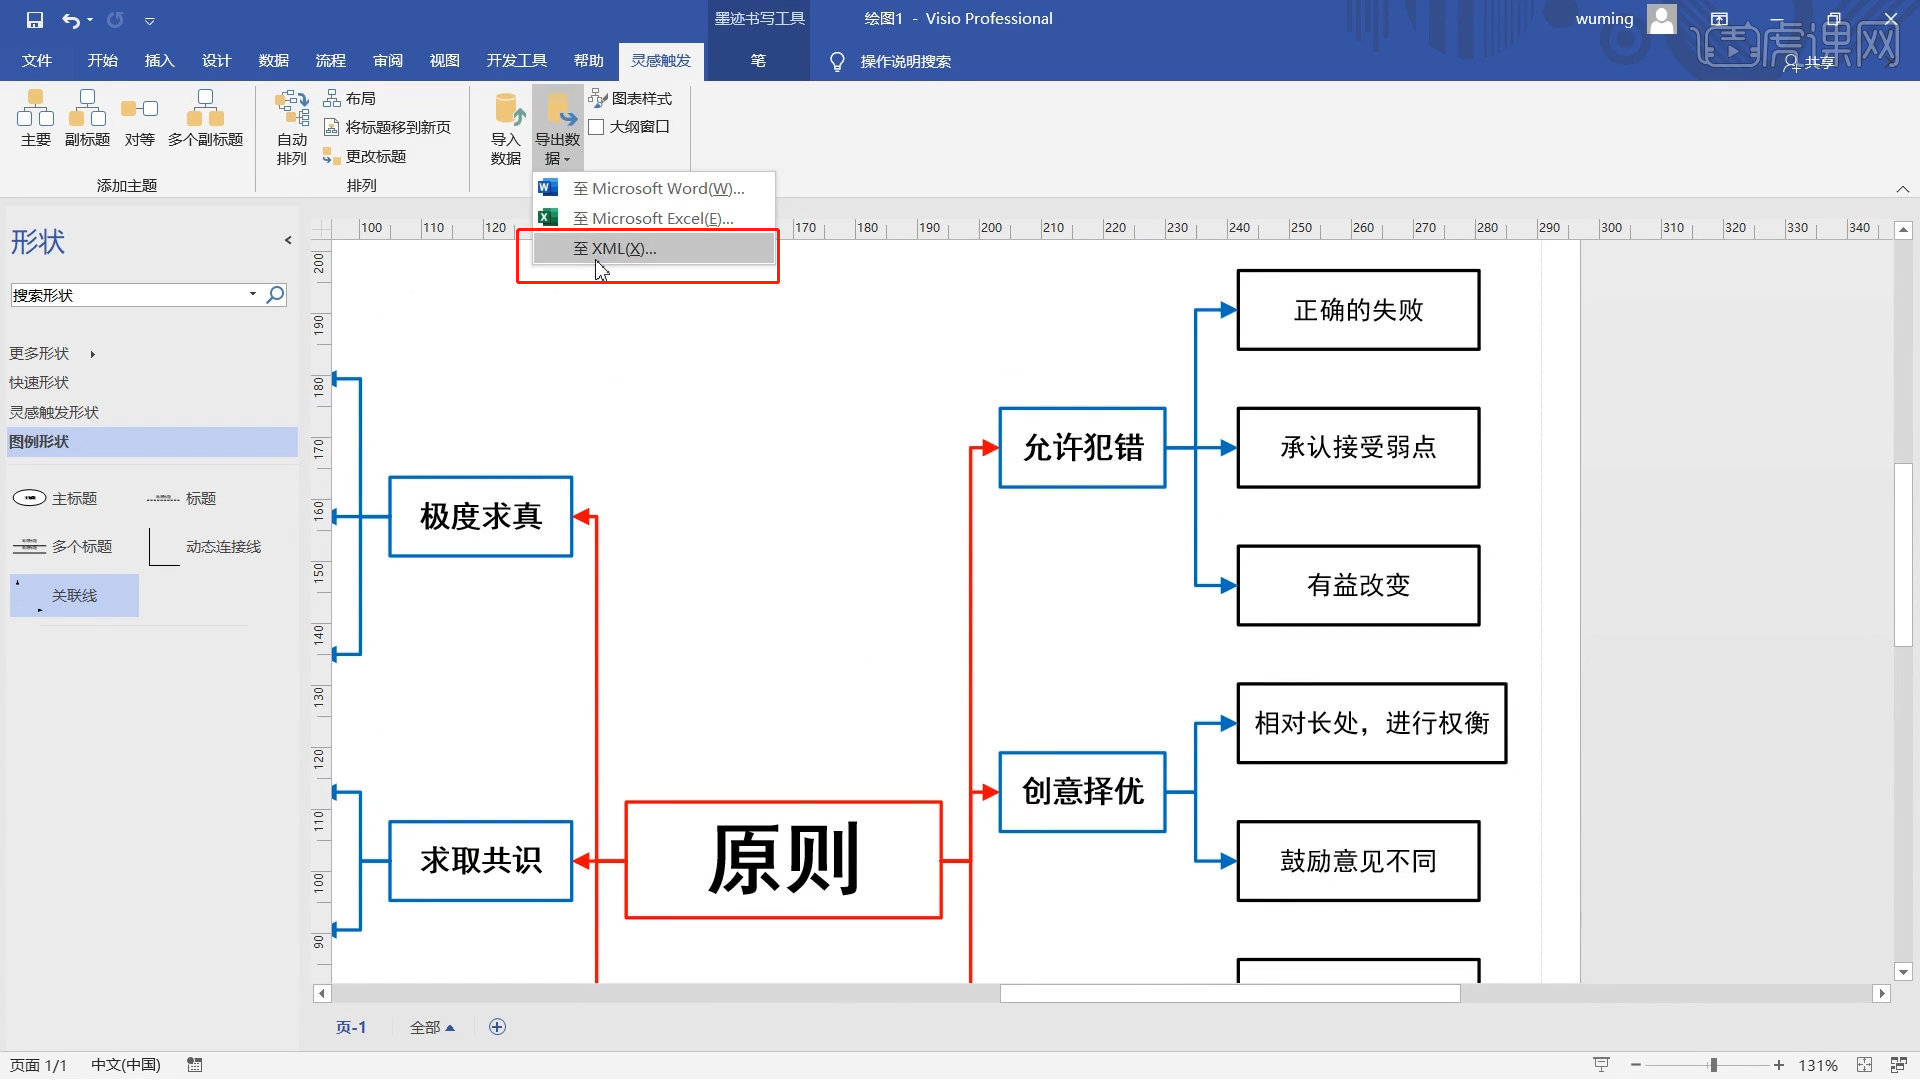The image size is (1920, 1080).
Task: Toggle the 全部 page filter at bottom
Action: (x=432, y=1026)
